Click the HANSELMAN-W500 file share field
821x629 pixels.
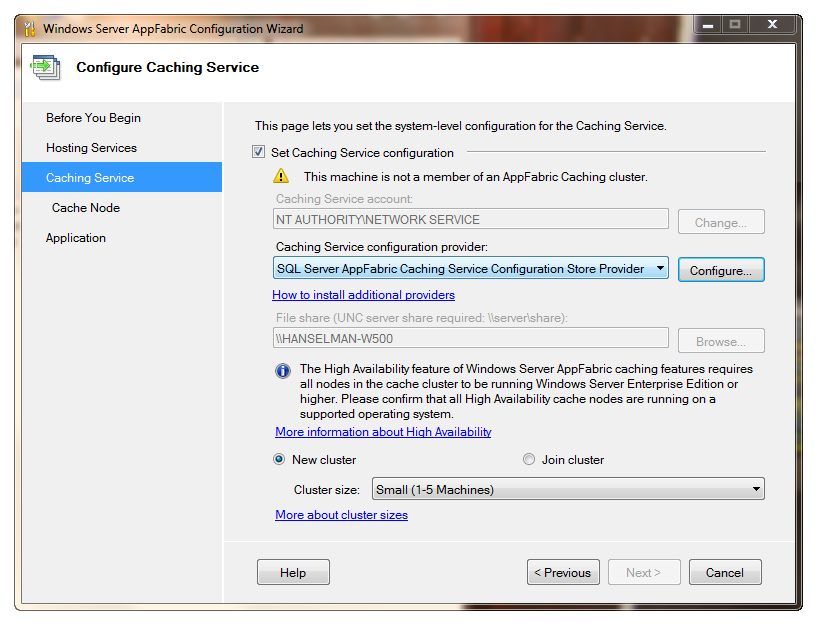(470, 339)
